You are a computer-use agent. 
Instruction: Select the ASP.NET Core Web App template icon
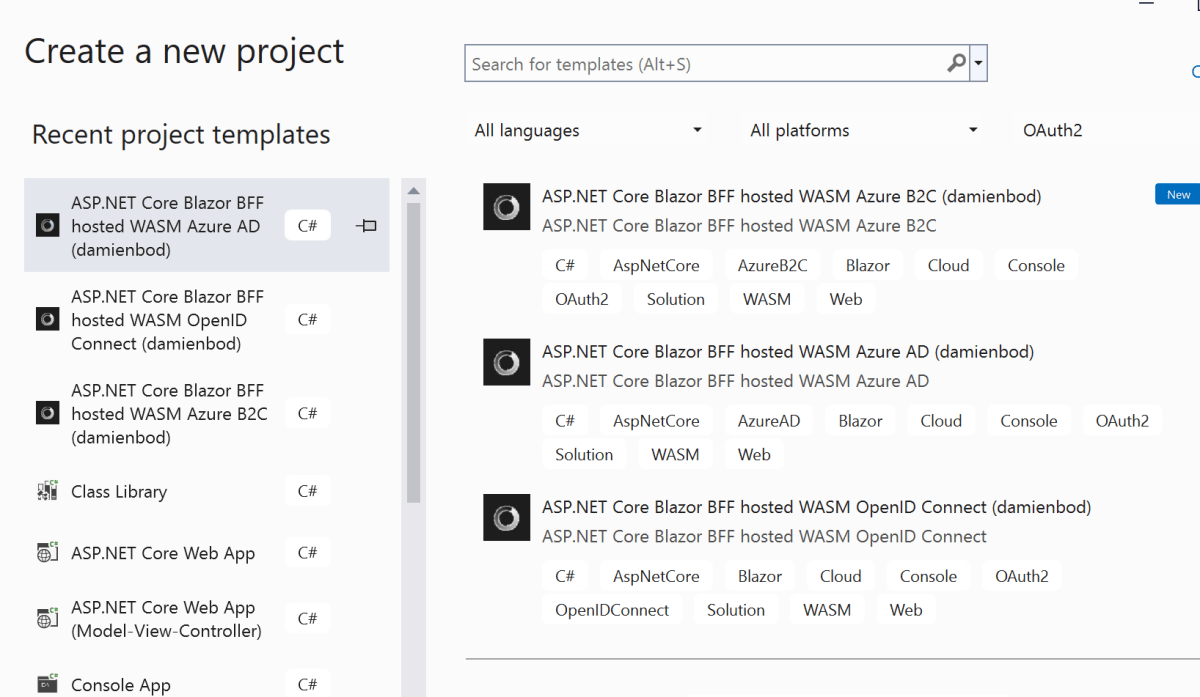pyautogui.click(x=47, y=552)
